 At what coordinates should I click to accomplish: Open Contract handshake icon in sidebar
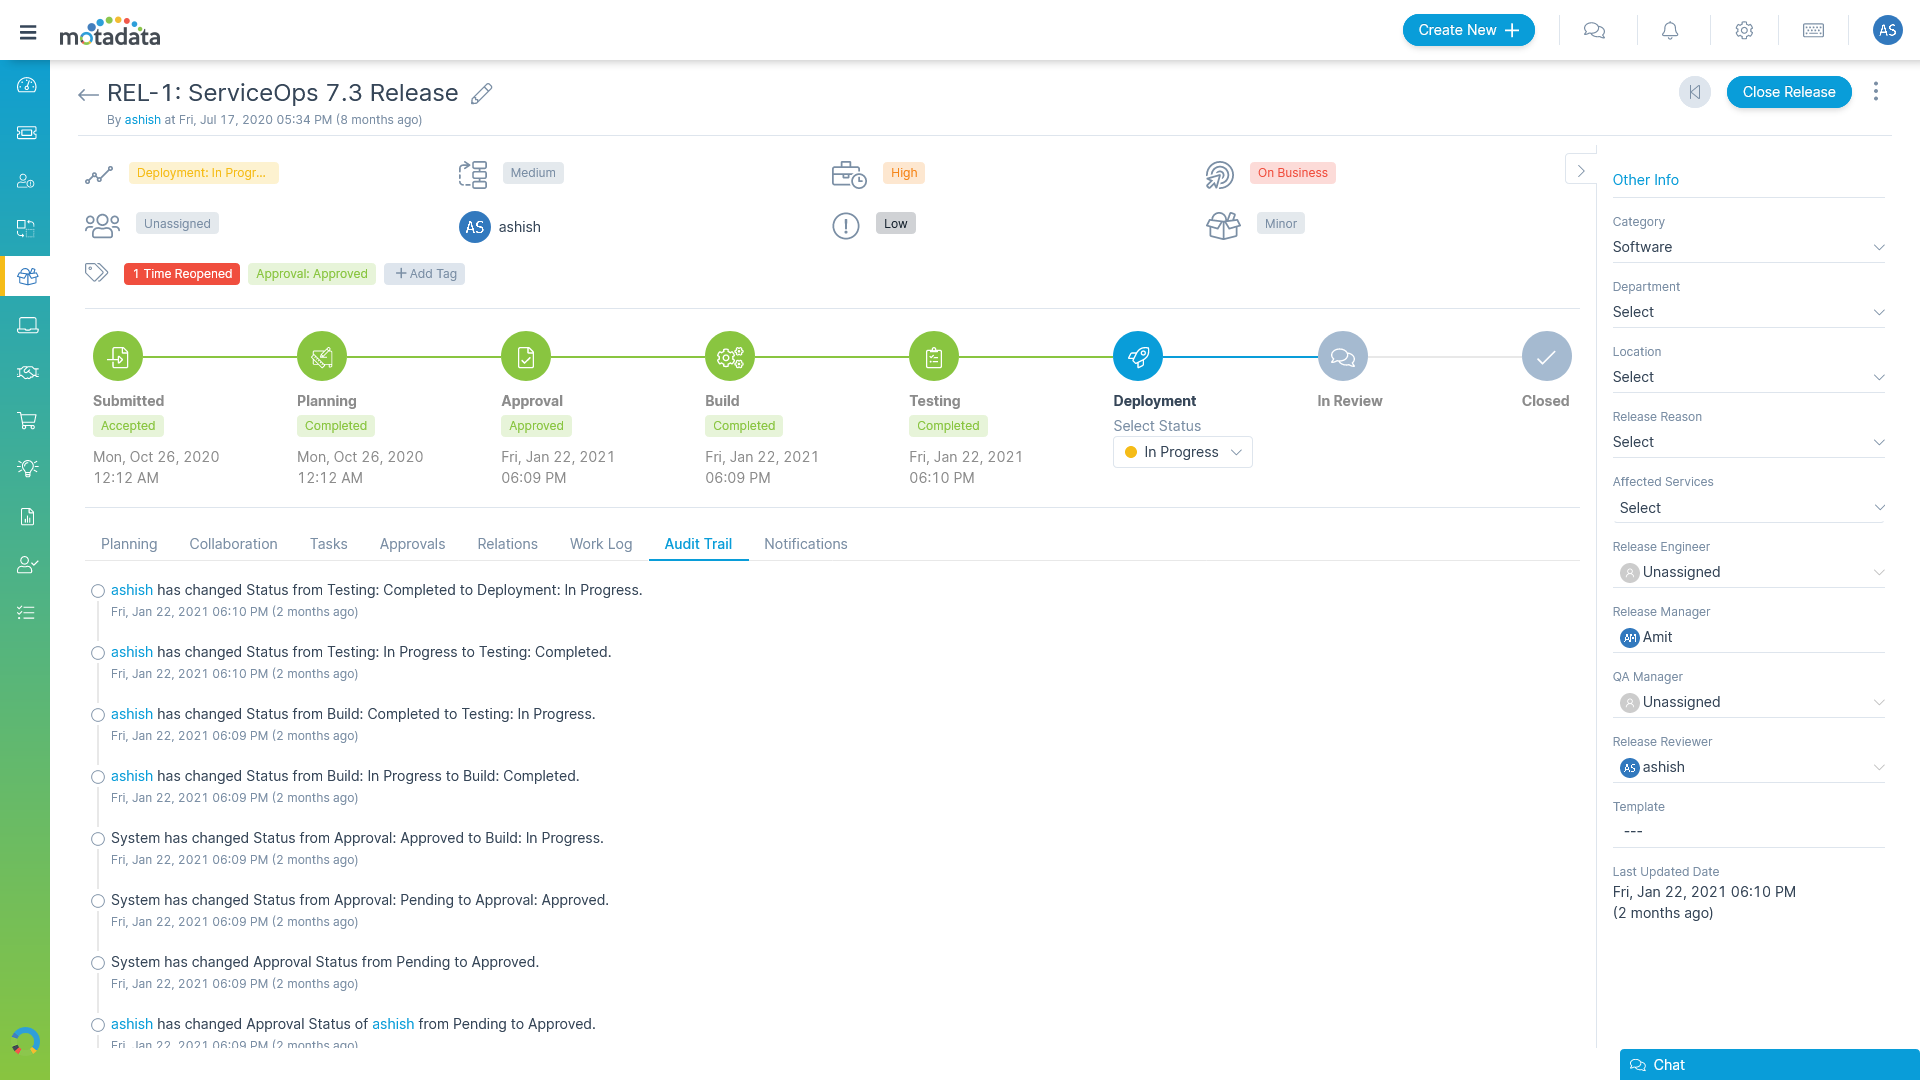[27, 372]
